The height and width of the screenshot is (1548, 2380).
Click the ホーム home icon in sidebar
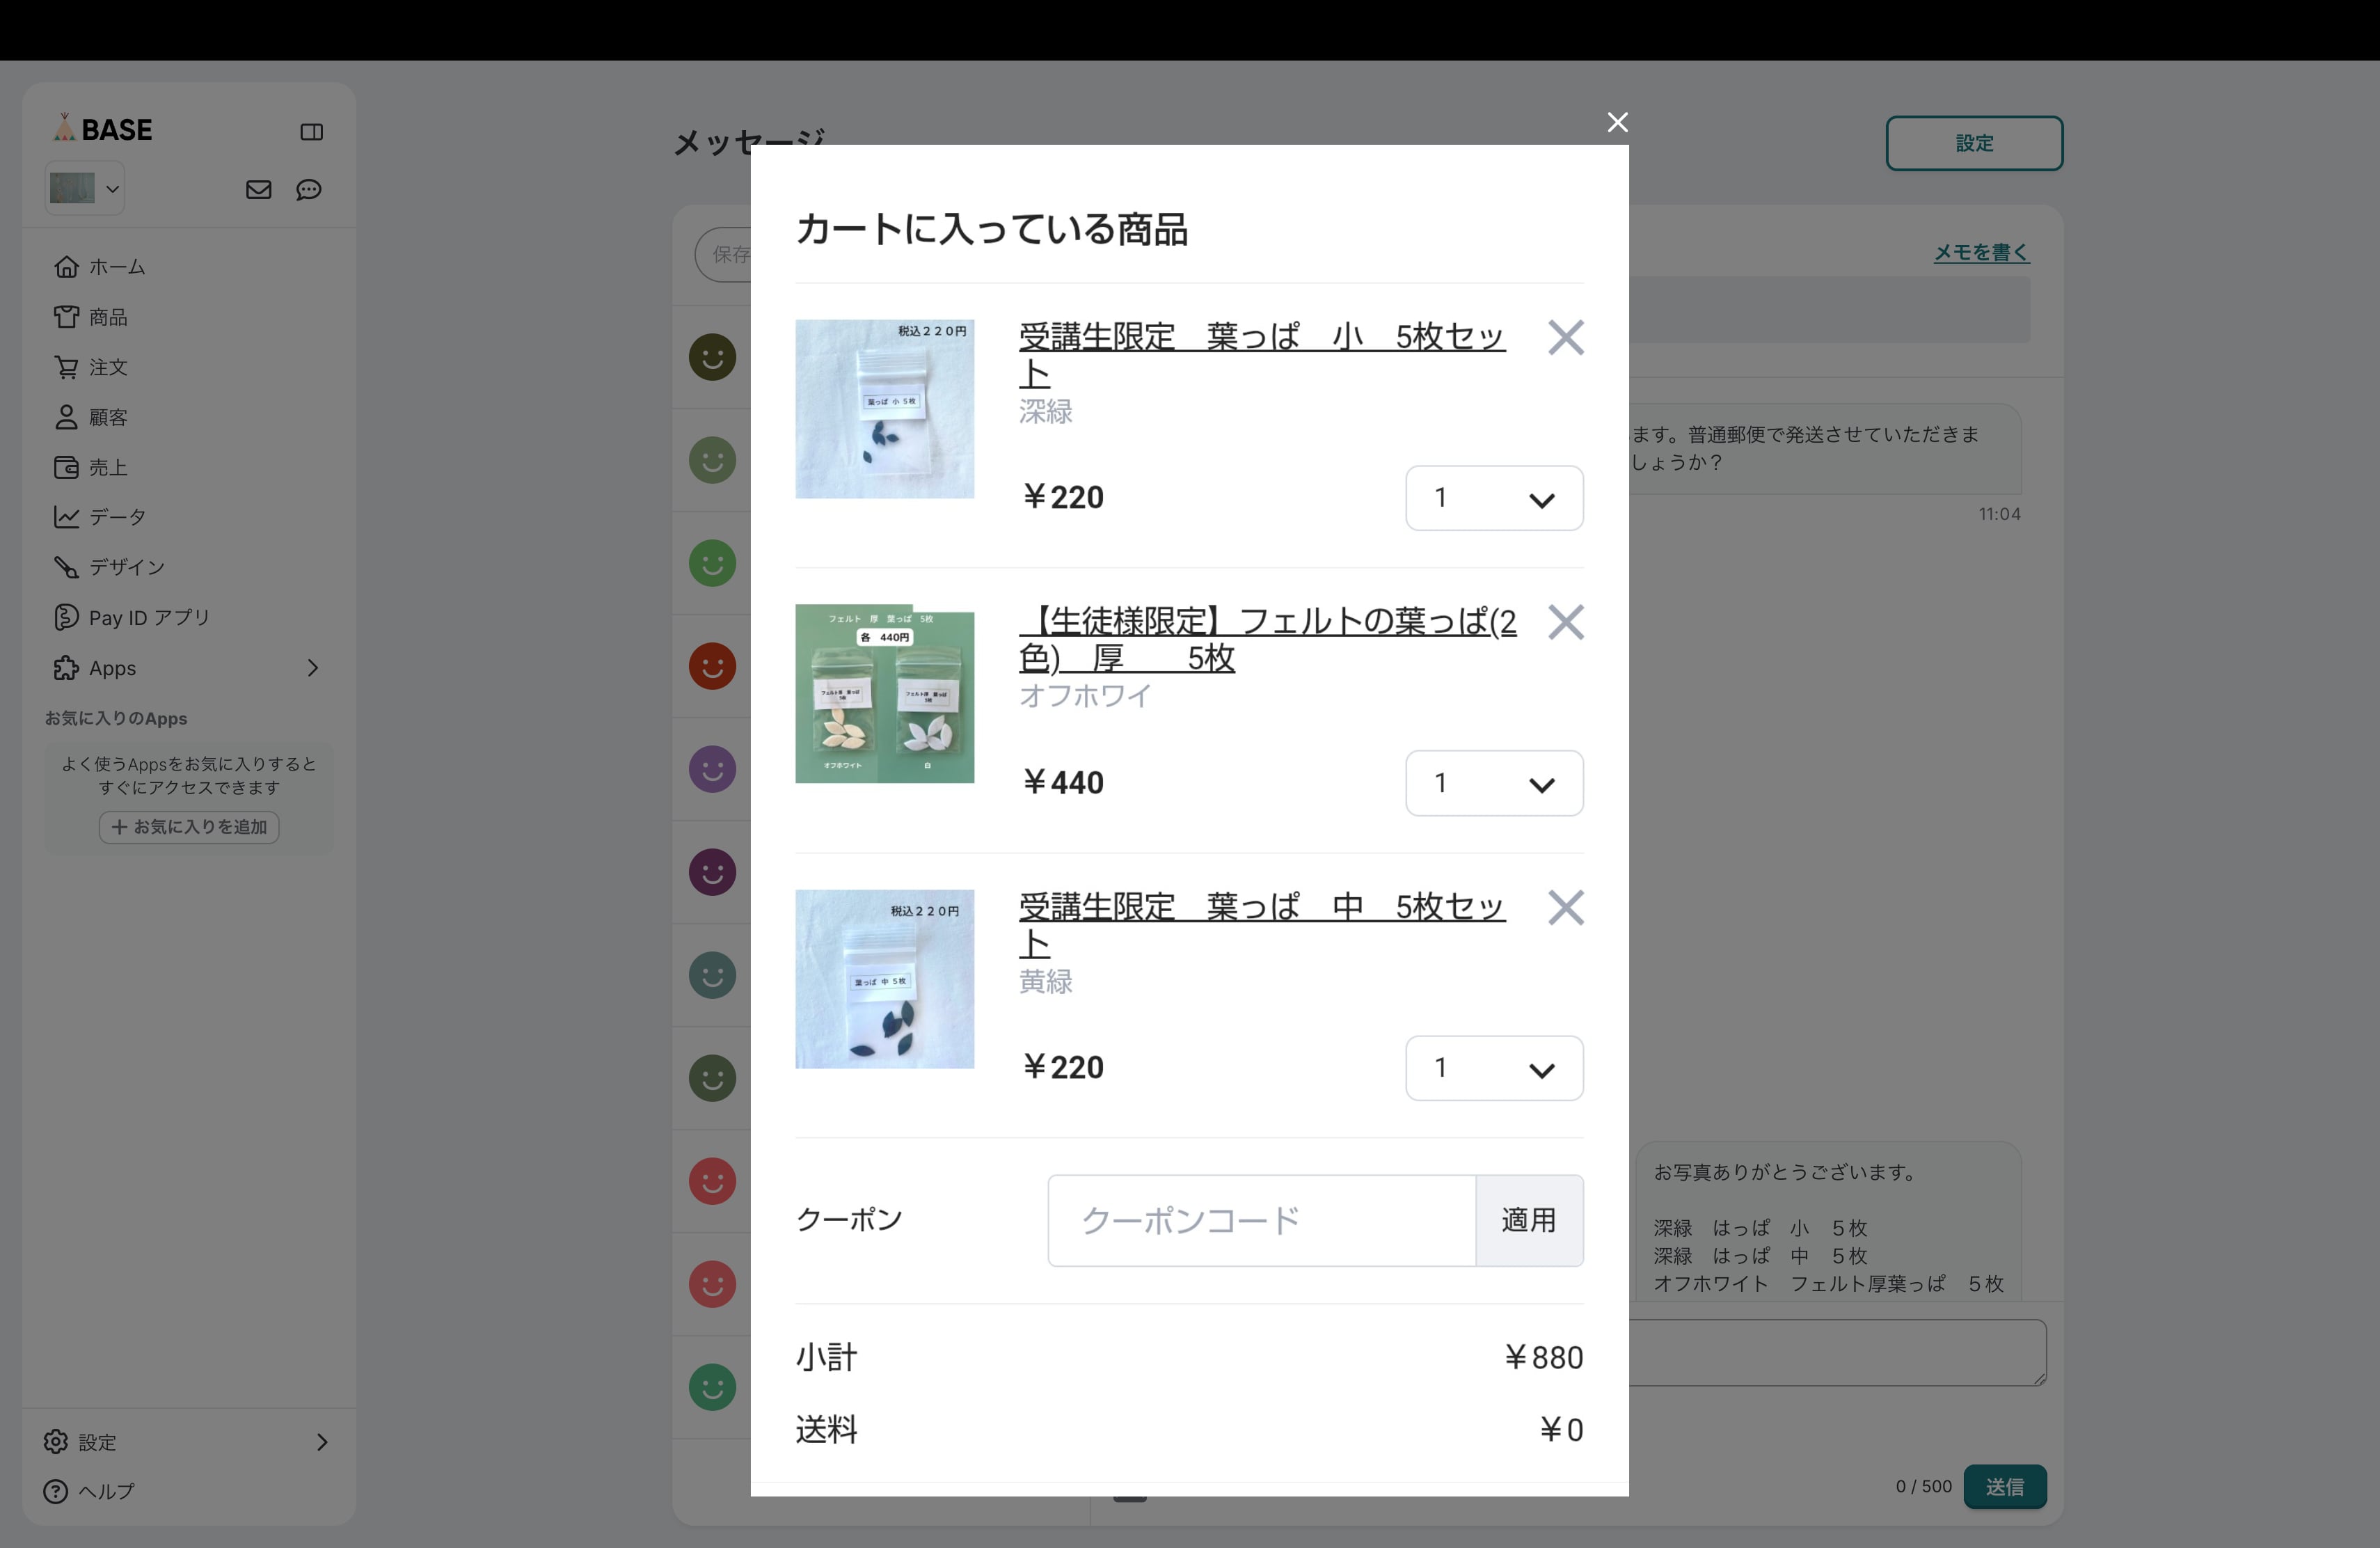click(66, 267)
